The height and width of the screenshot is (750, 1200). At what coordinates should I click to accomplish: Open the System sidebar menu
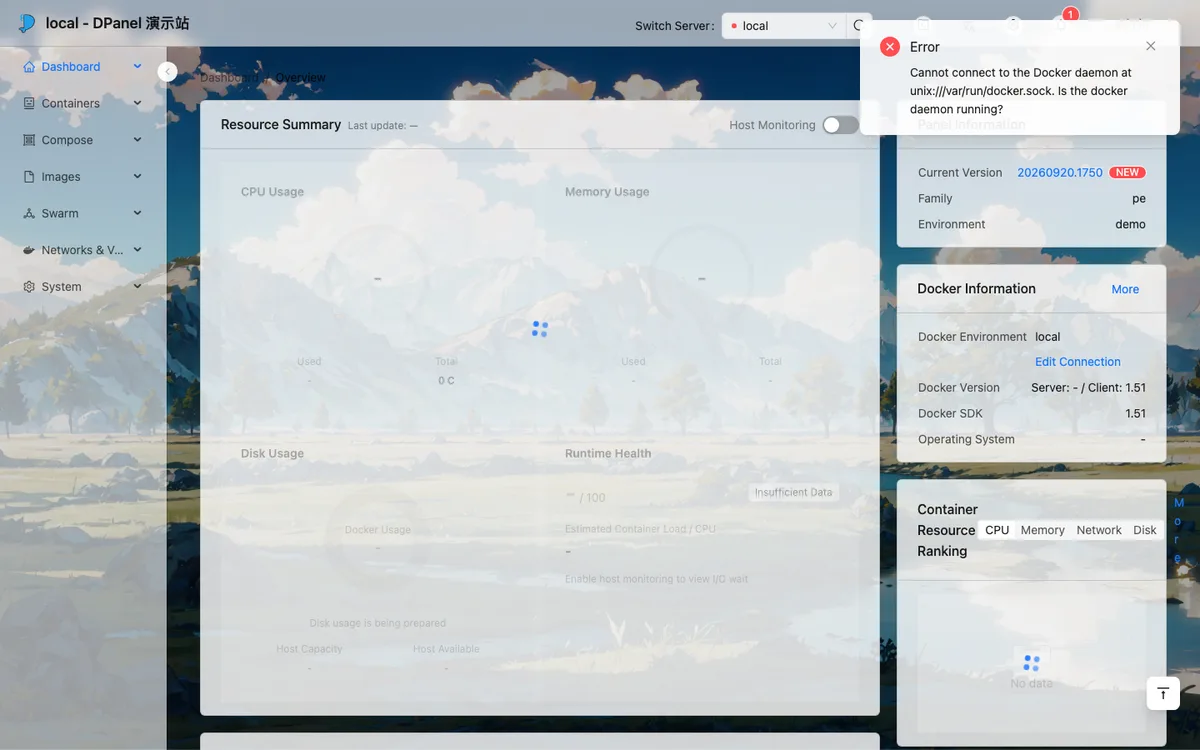(x=83, y=287)
